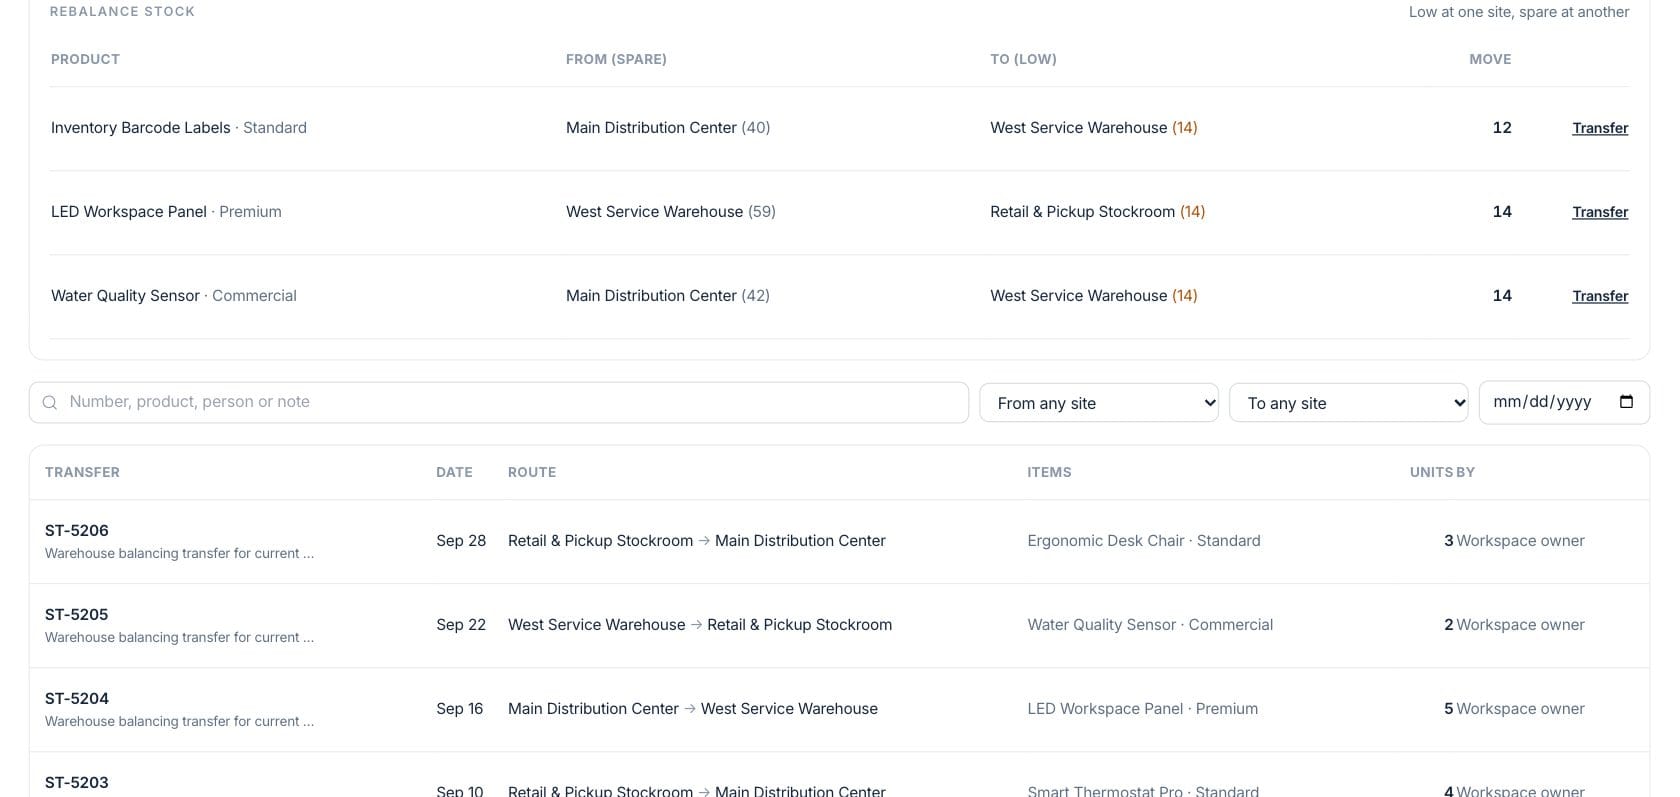The image size is (1680, 797).
Task: Click 'Ergonomic Desk Chair · Standard' item
Action: tap(1144, 541)
